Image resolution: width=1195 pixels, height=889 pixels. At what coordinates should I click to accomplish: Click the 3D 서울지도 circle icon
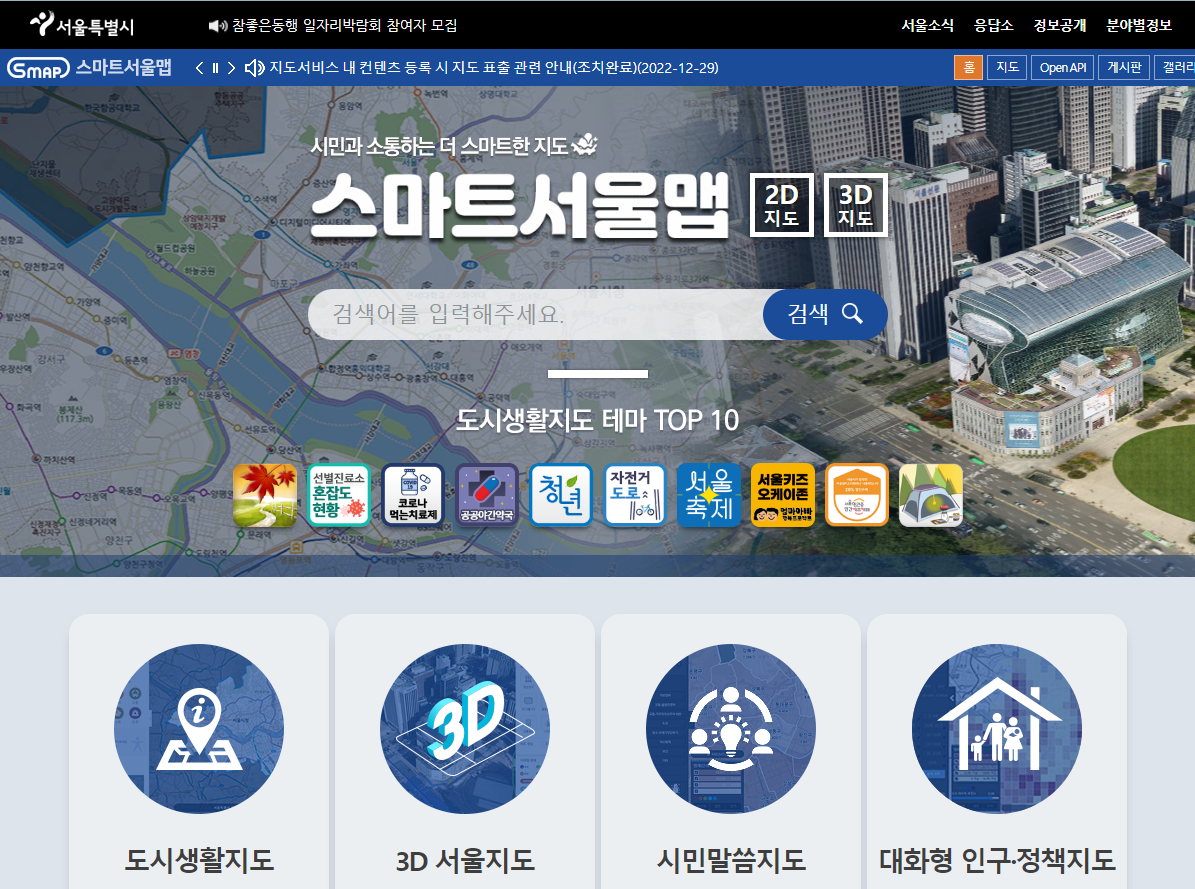coord(465,729)
